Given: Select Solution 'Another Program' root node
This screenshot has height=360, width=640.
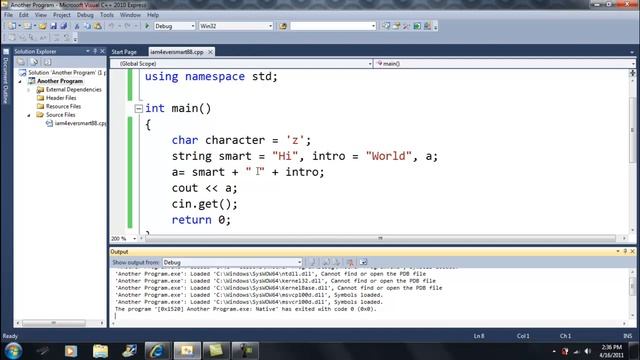Looking at the screenshot, I should [62, 73].
